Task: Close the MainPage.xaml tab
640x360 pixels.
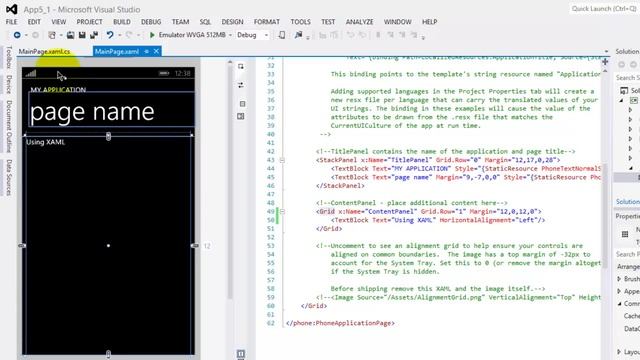Action: (156, 51)
